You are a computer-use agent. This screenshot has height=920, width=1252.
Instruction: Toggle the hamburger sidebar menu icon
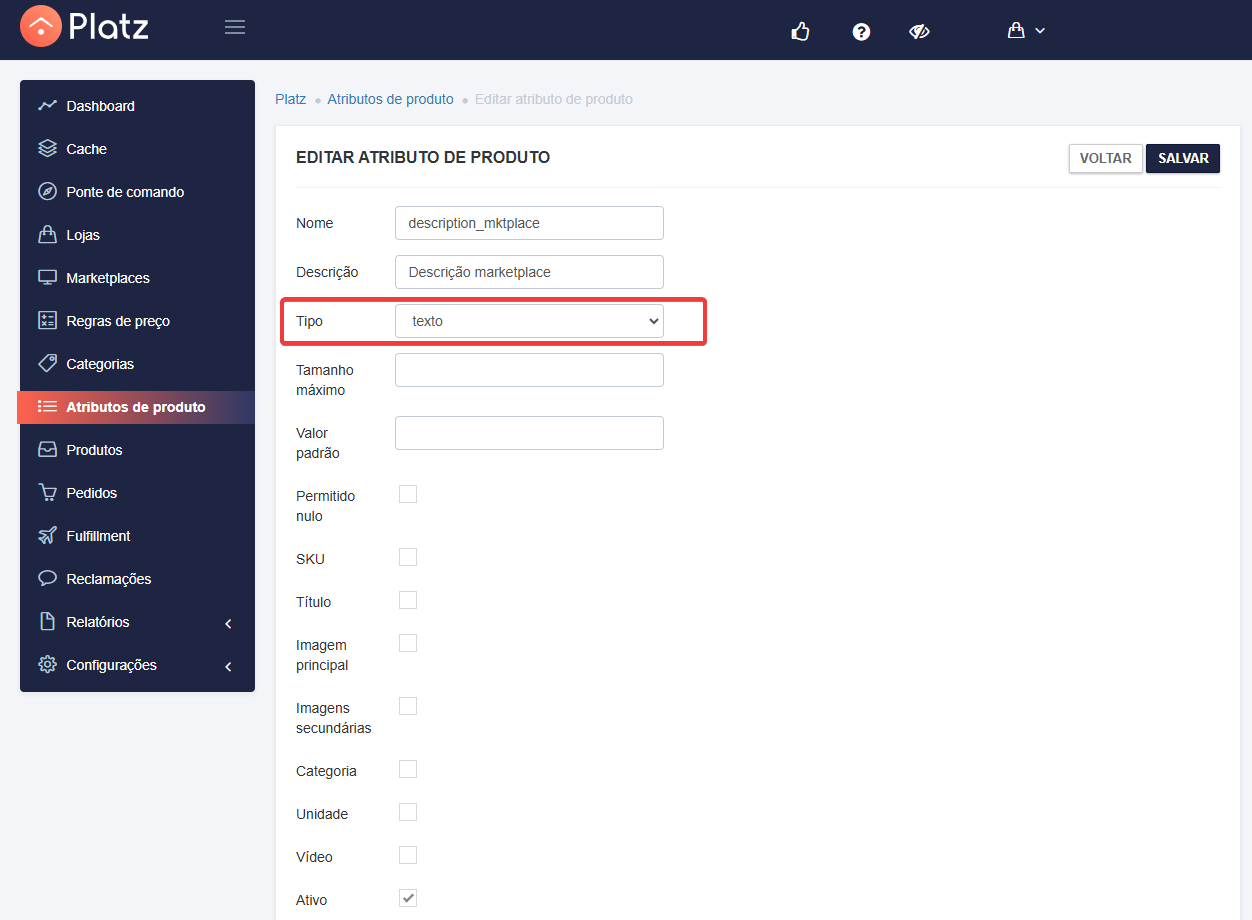tap(235, 27)
